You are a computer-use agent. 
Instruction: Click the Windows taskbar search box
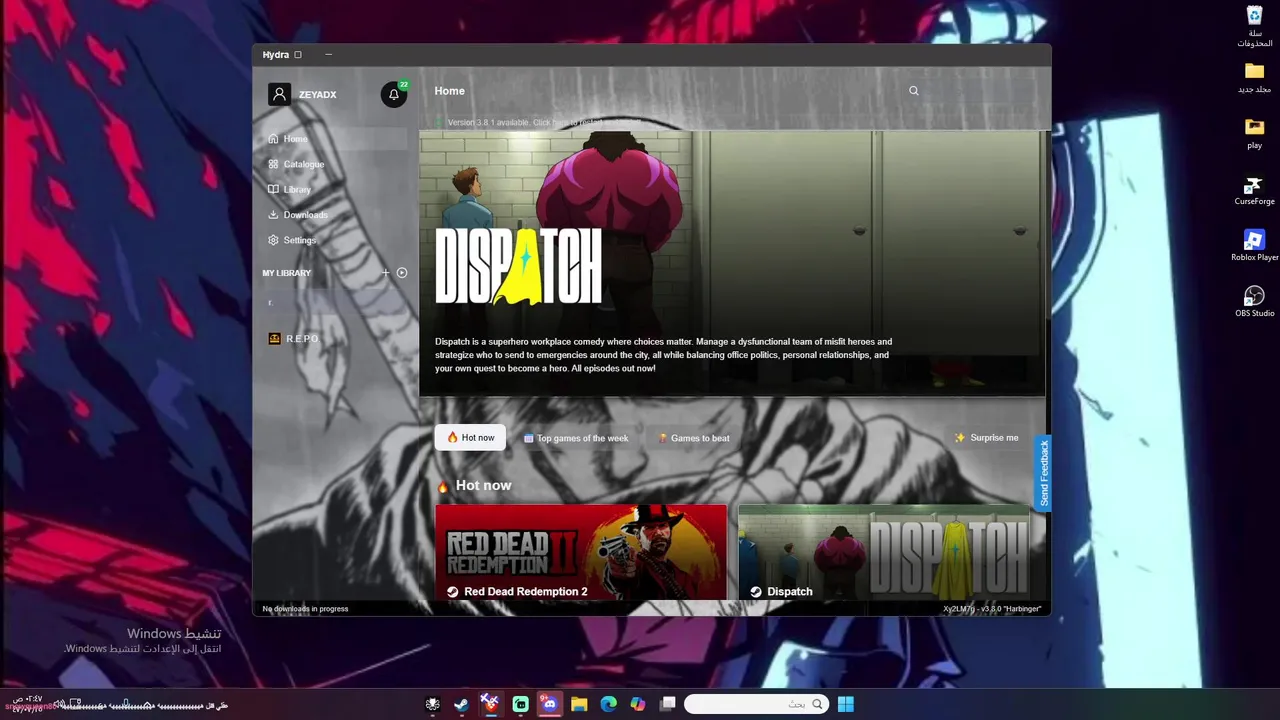pos(756,704)
